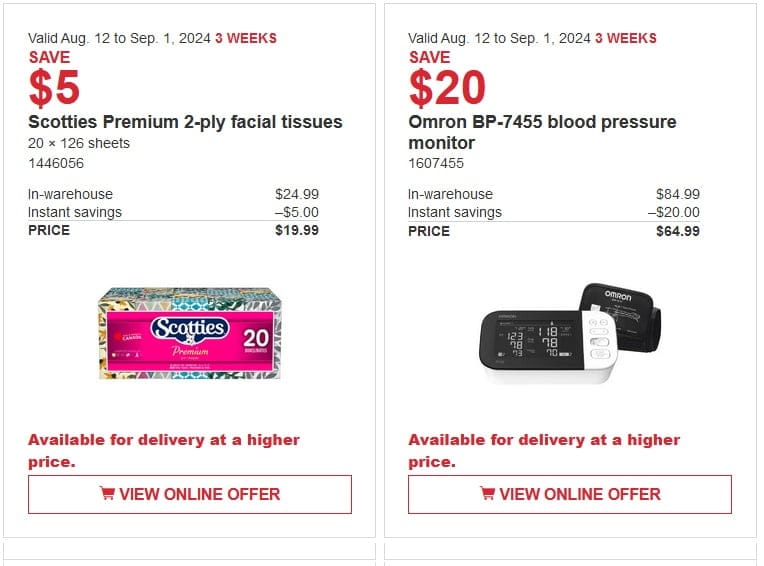The height and width of the screenshot is (566, 764).
Task: Click cart icon in Scotties offer button
Action: pos(107,493)
